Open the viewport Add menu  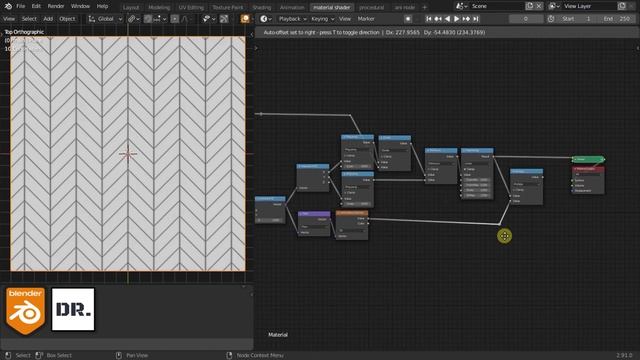[x=48, y=19]
